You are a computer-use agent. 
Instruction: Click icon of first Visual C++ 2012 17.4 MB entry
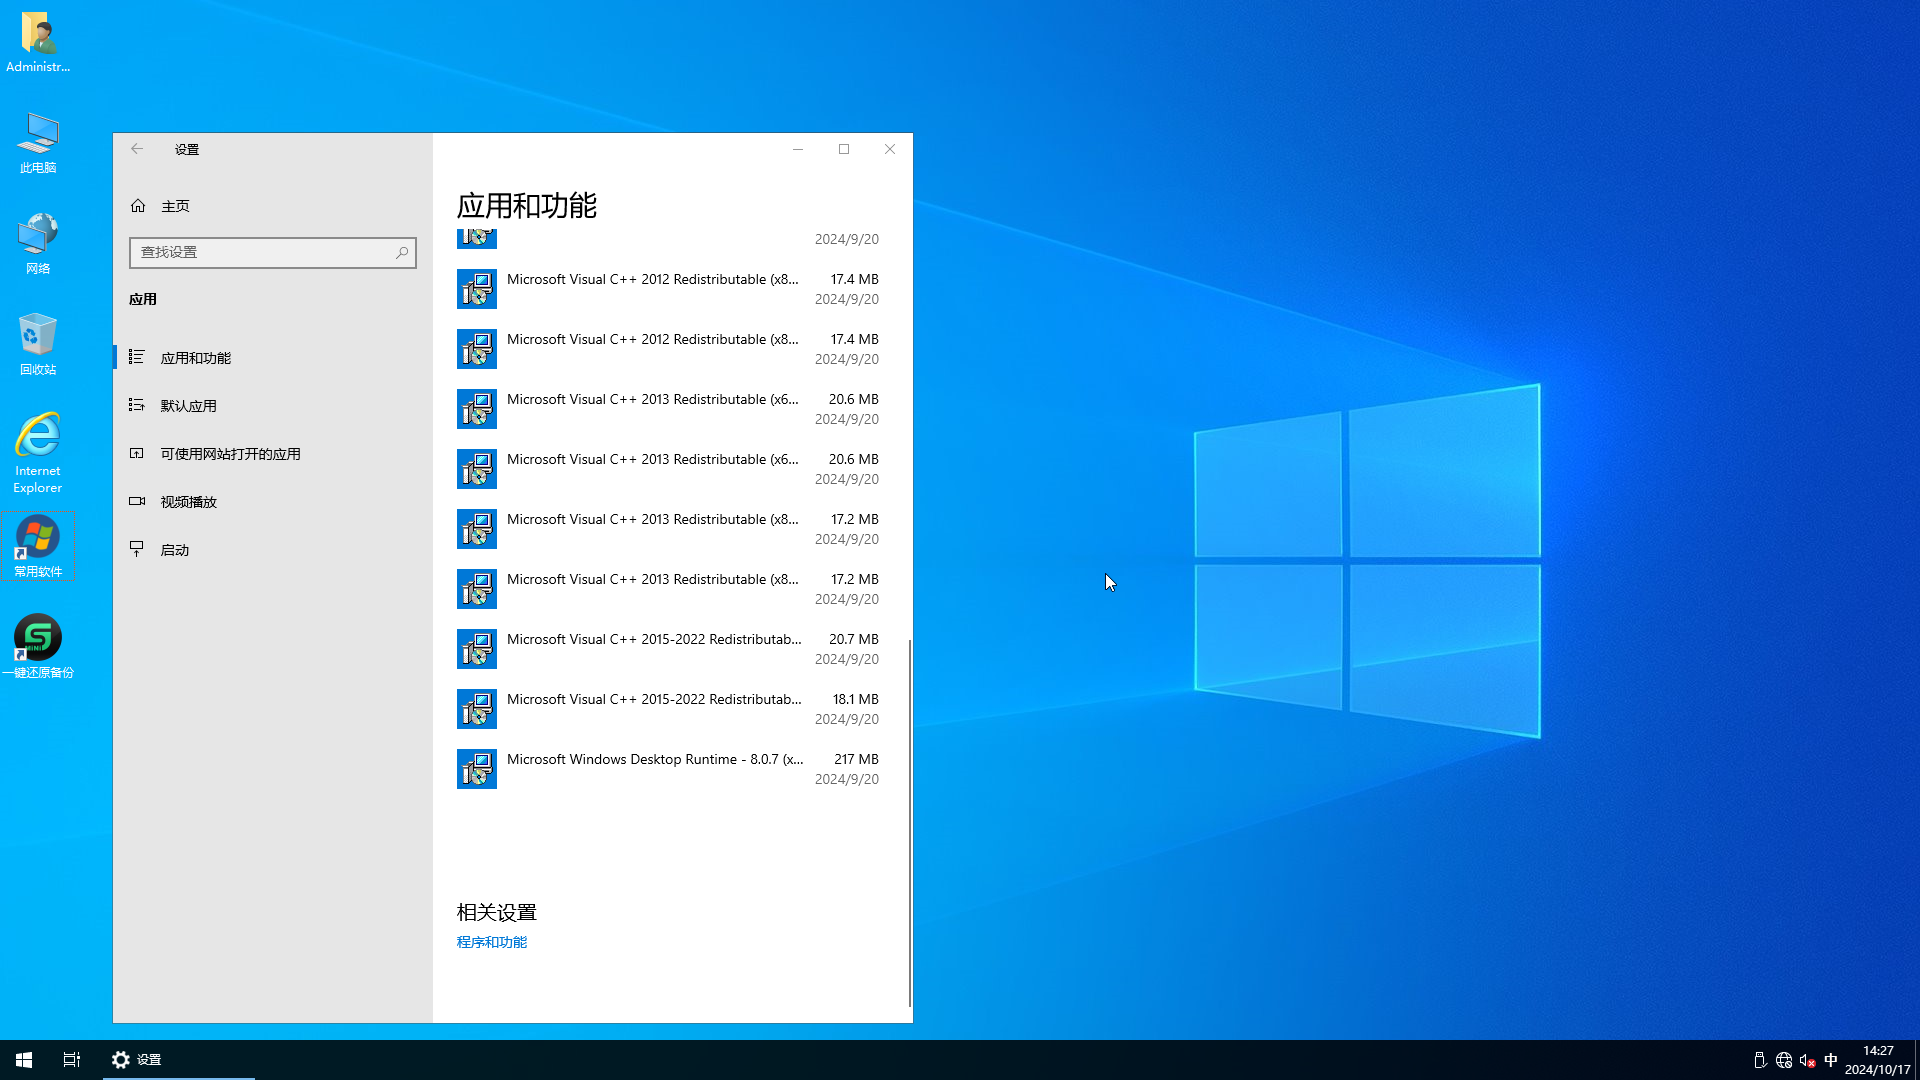click(x=477, y=289)
